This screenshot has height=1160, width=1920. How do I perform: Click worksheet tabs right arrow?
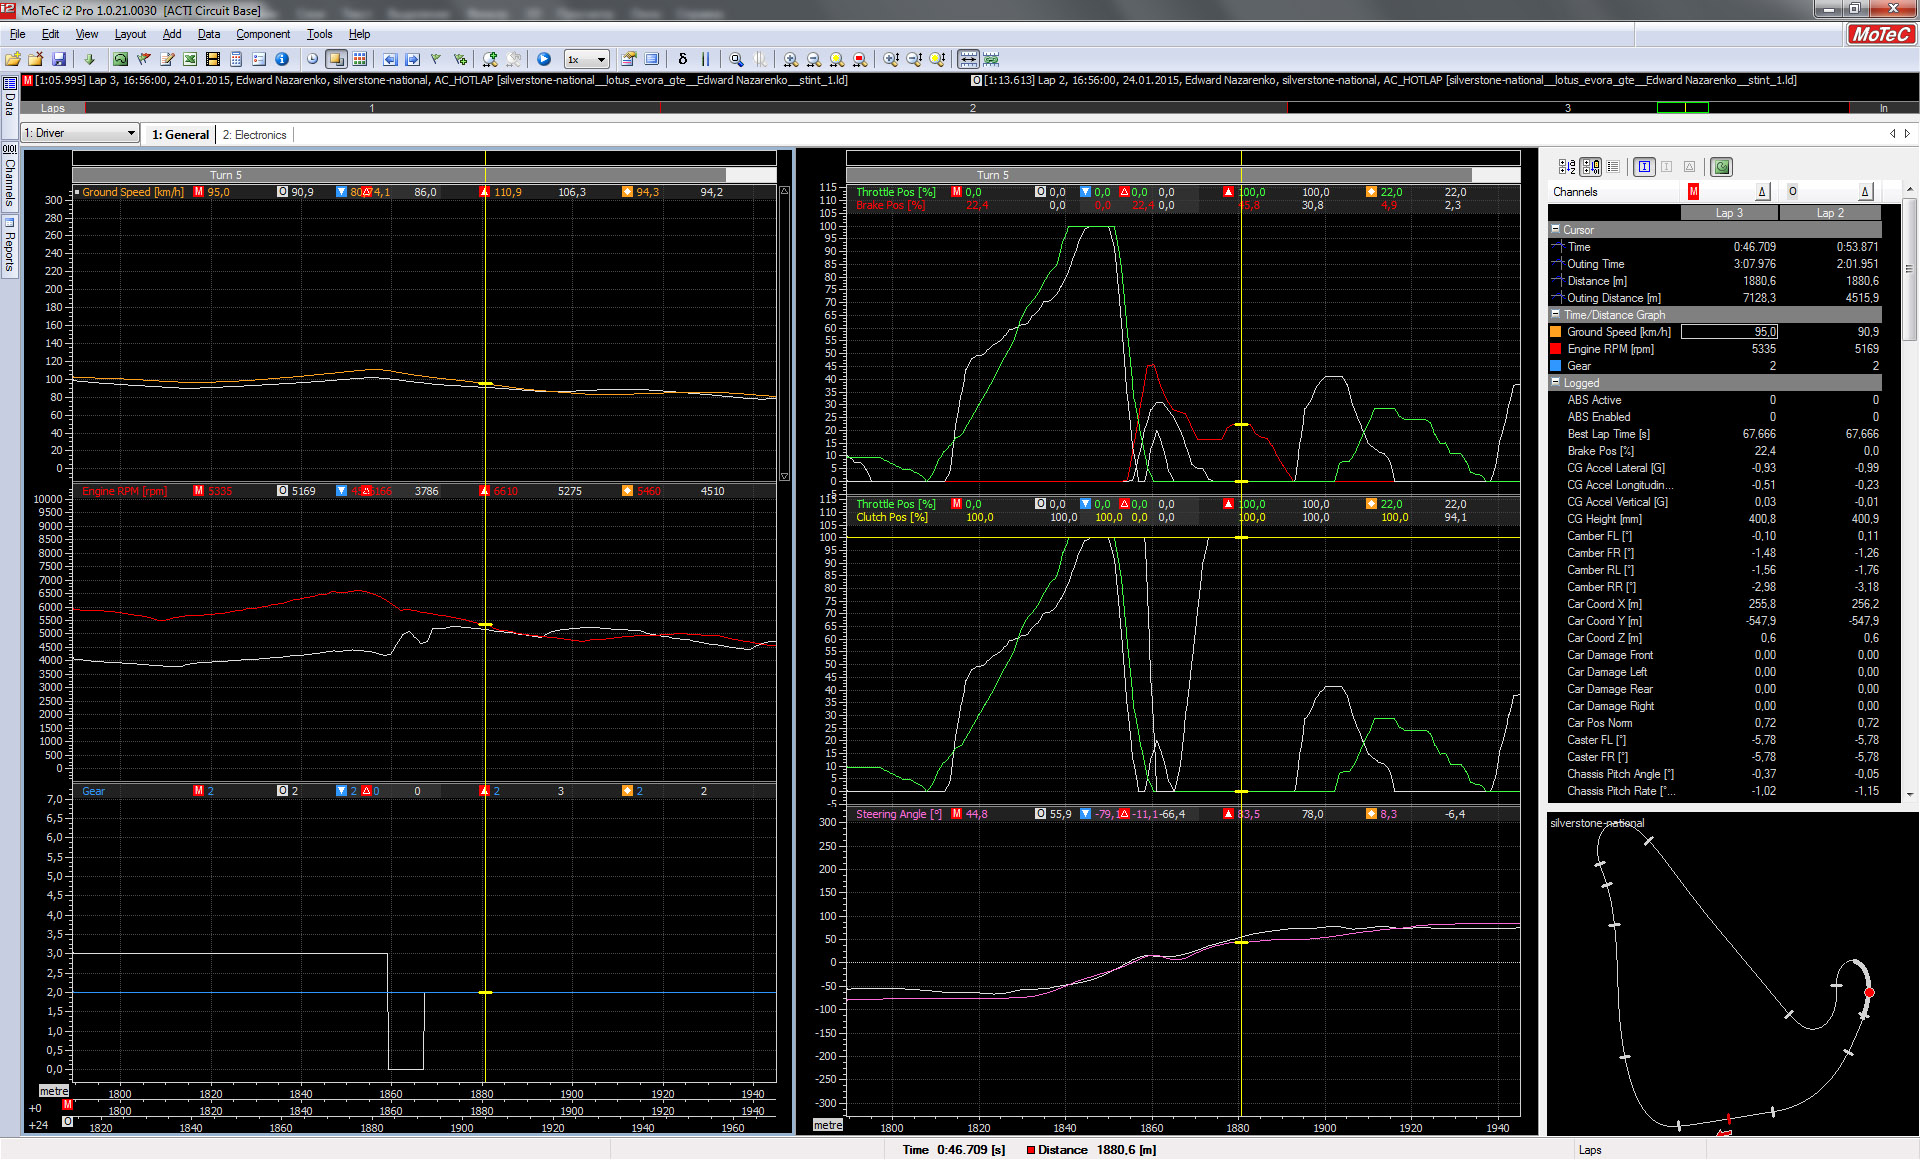[1907, 133]
